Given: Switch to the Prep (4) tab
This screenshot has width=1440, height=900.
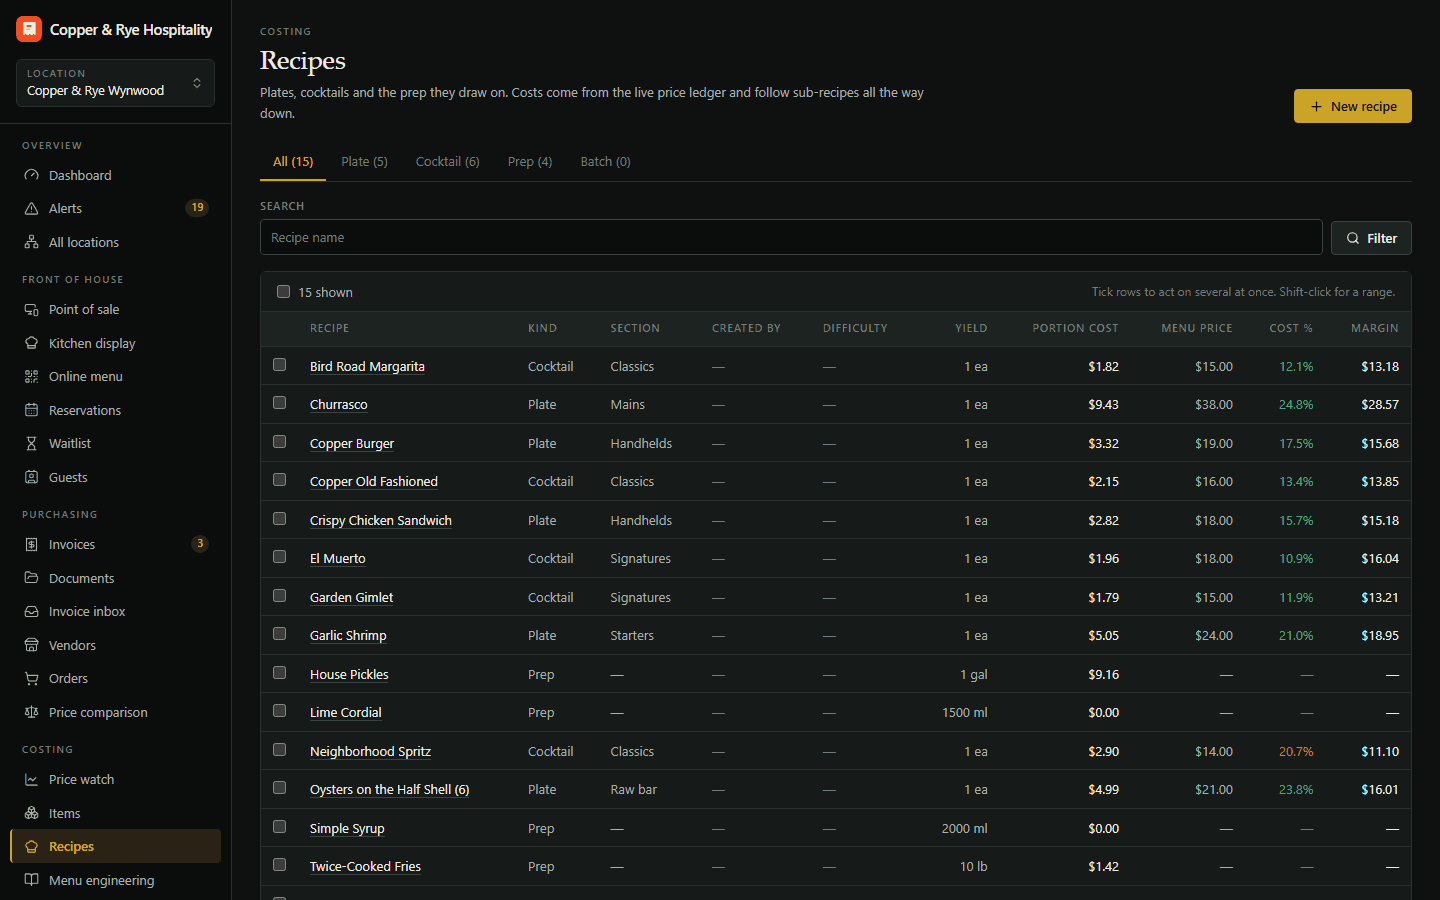Looking at the screenshot, I should click(530, 161).
